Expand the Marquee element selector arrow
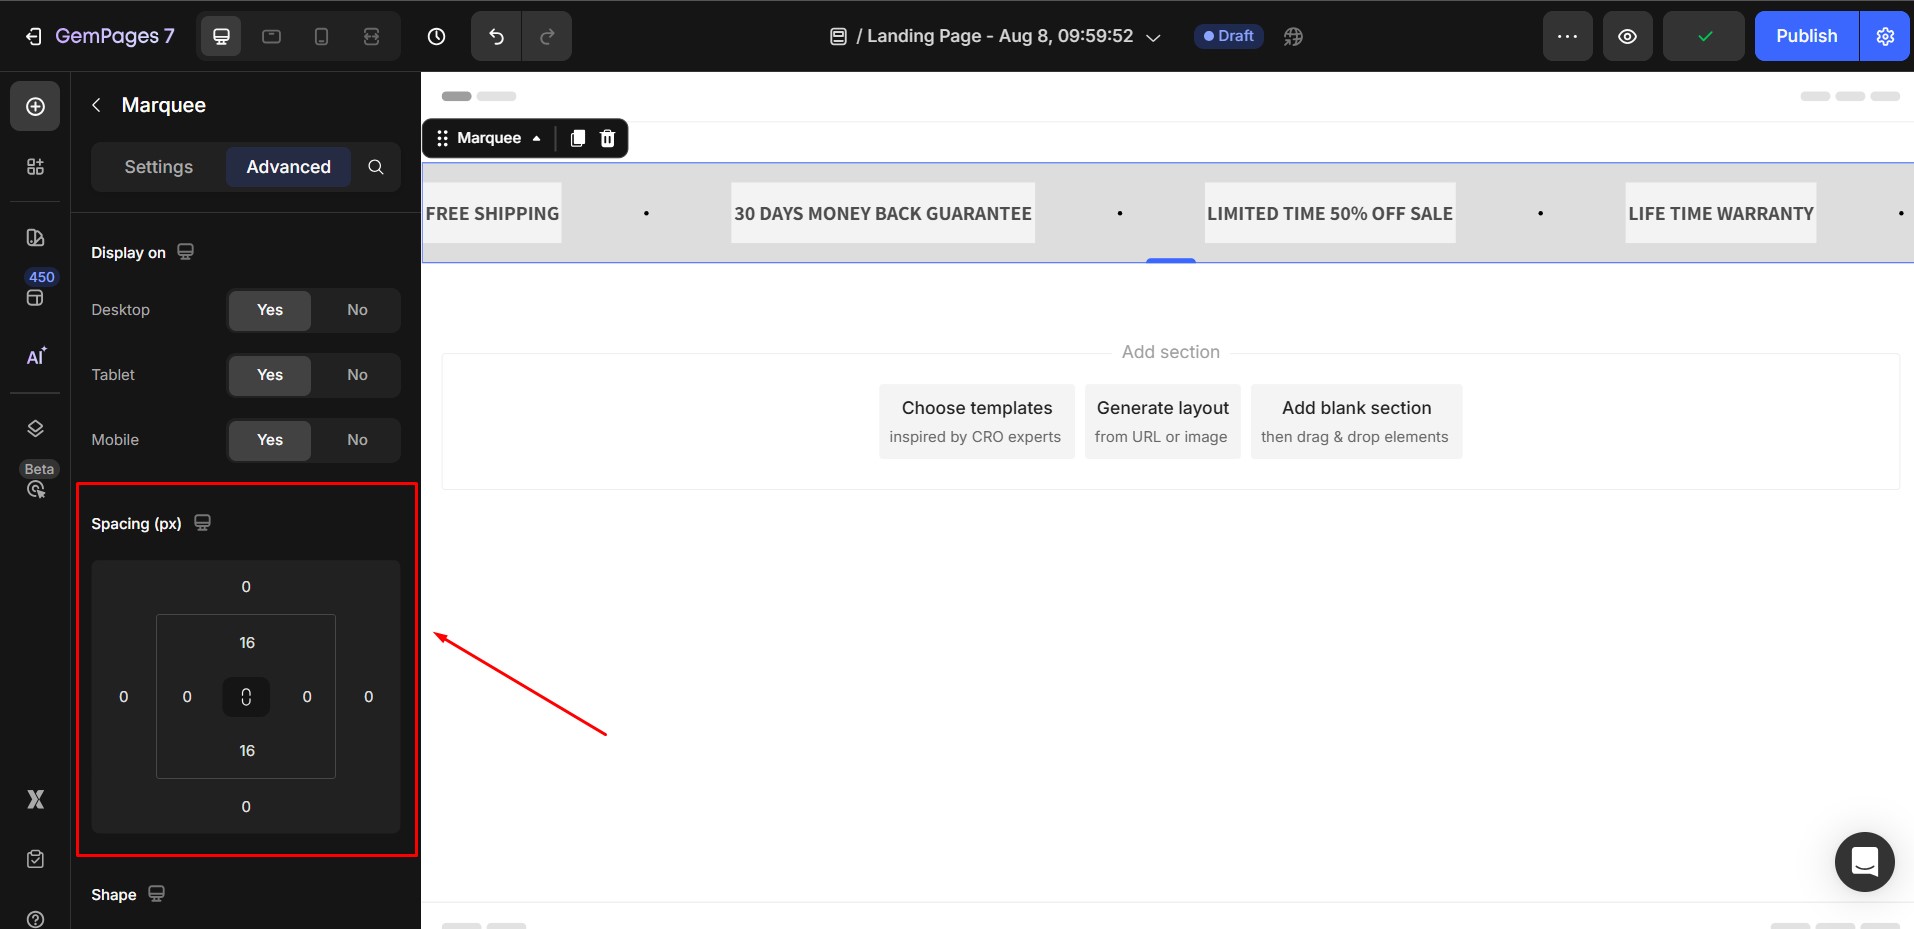The height and width of the screenshot is (929, 1914). click(x=537, y=138)
